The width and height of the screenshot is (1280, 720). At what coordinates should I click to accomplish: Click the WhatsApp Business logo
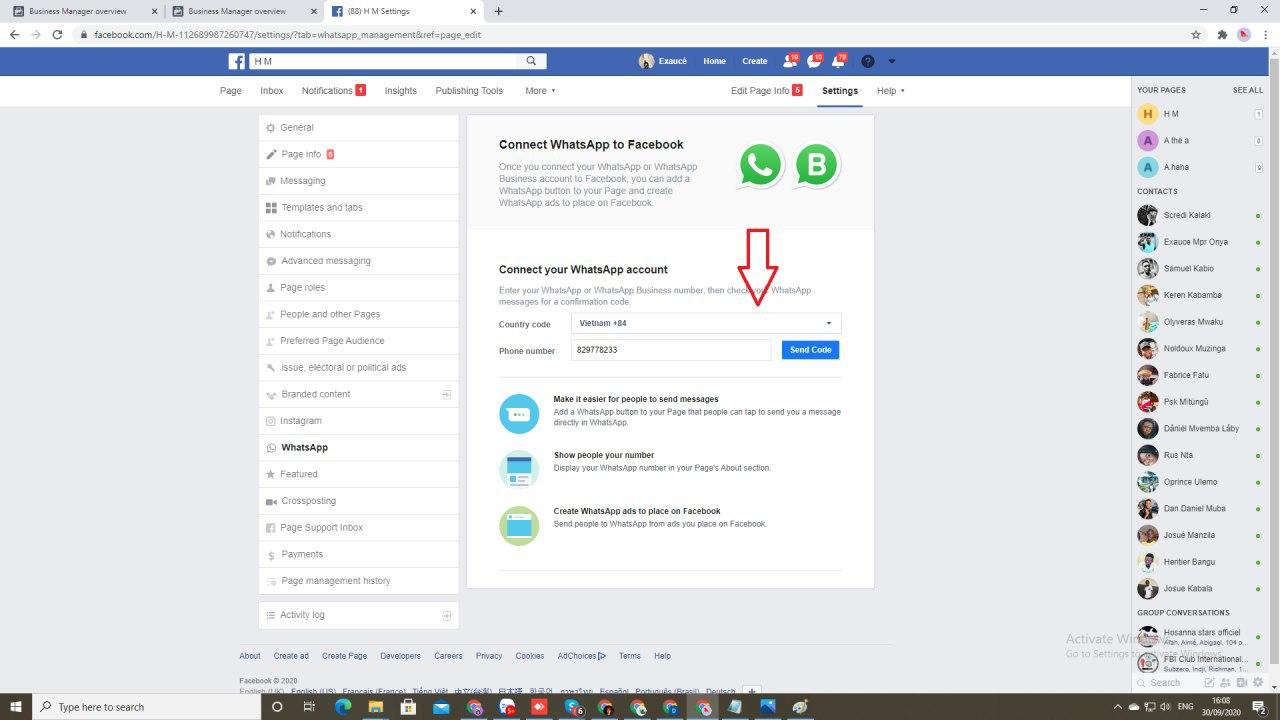(817, 166)
